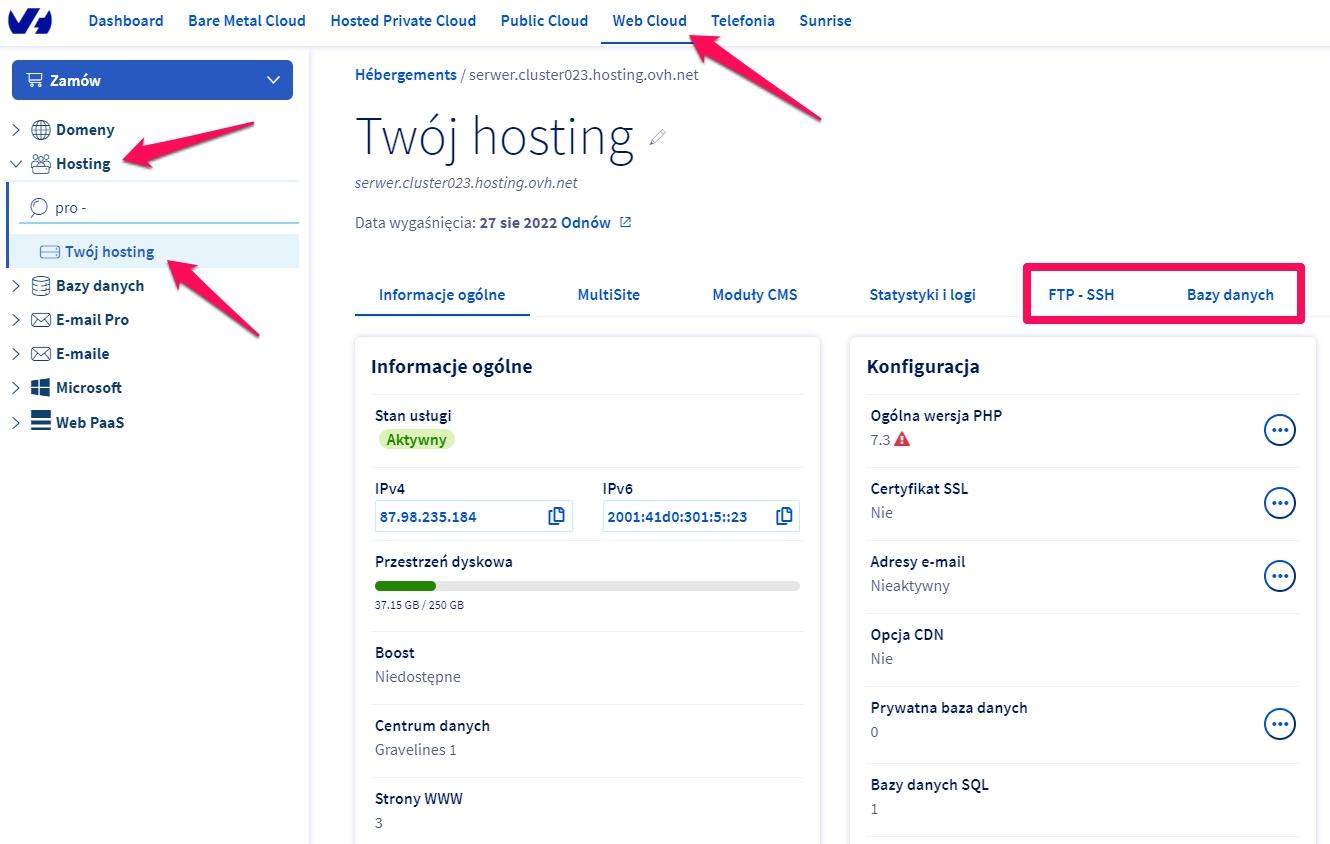The image size is (1330, 844).
Task: Click the Przestrzeń dyskowa usage bar
Action: pyautogui.click(x=587, y=586)
